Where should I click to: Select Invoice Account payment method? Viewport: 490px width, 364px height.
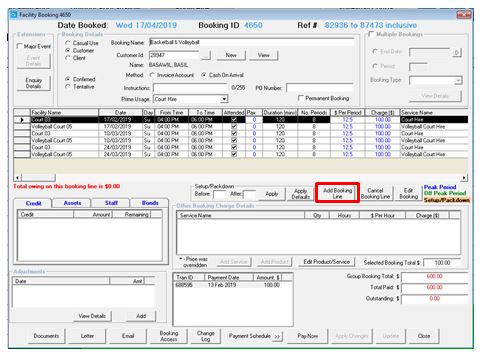(x=152, y=75)
